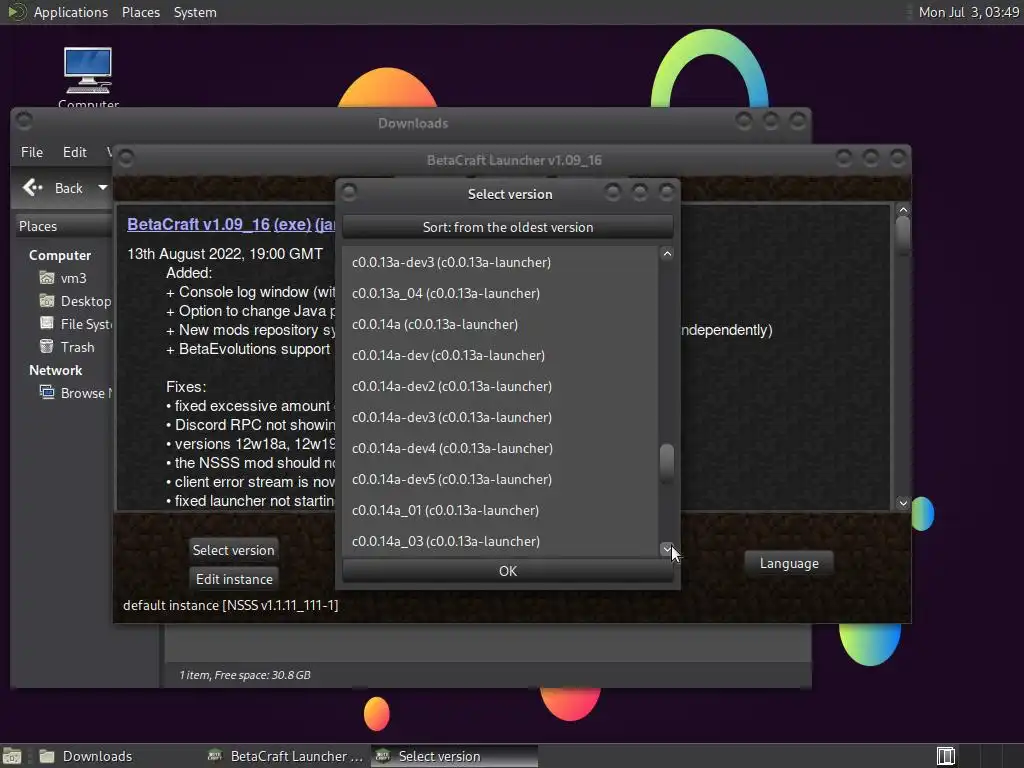Open Browse Network in sidebar
The width and height of the screenshot is (1024, 768).
(75, 392)
